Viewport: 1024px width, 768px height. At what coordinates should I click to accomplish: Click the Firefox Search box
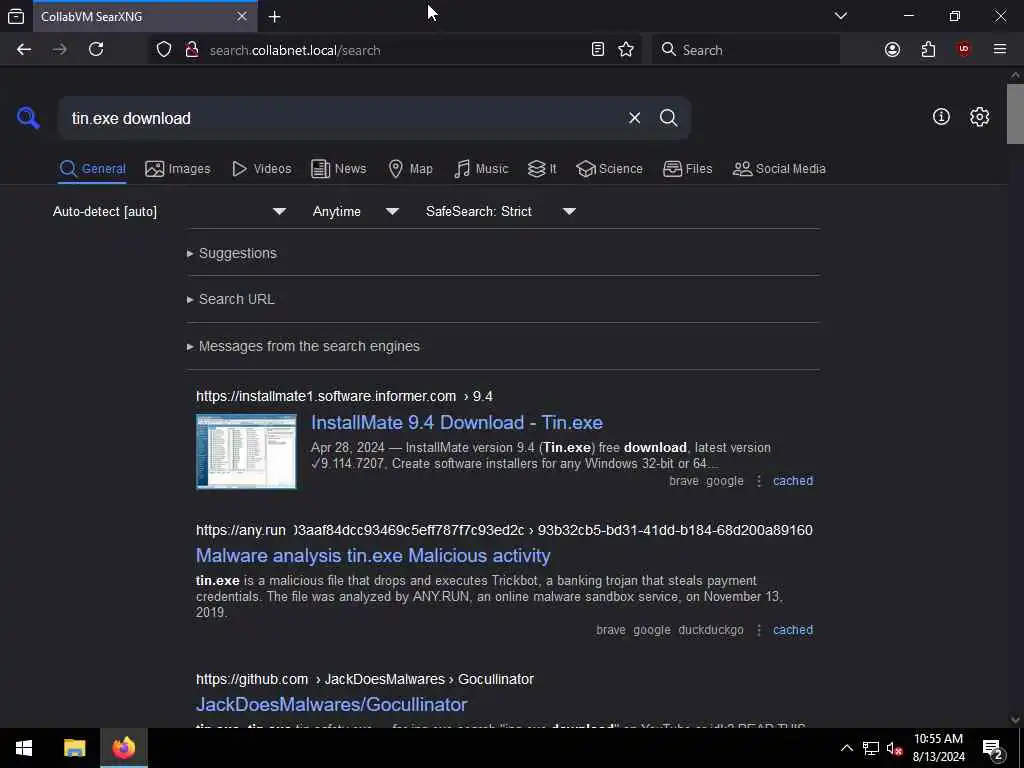tap(746, 50)
